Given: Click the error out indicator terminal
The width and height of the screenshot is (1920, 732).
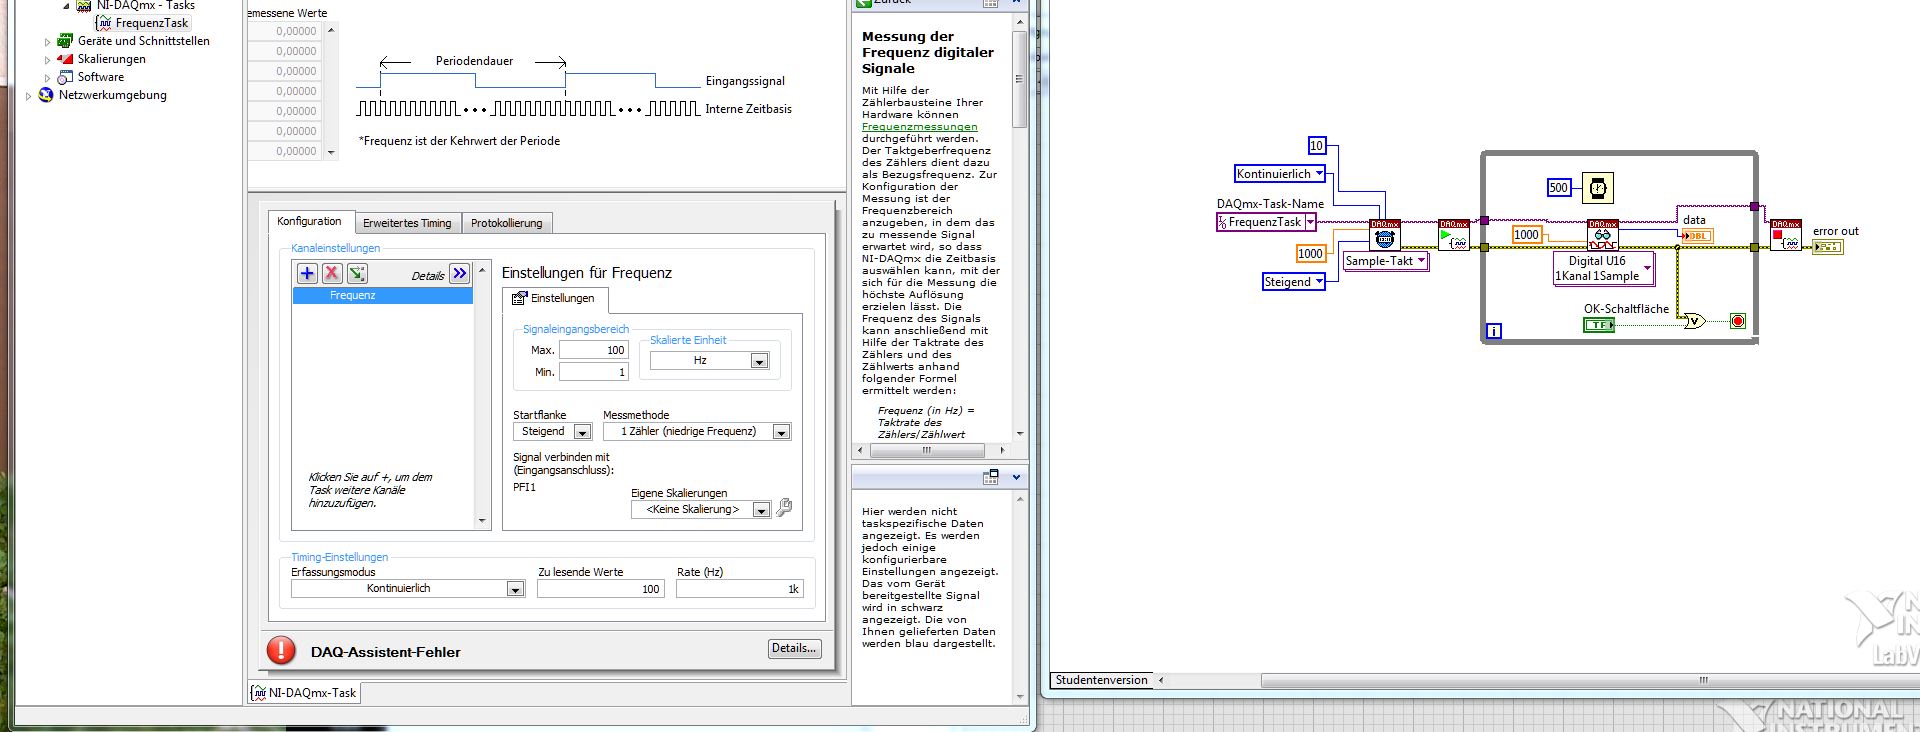Looking at the screenshot, I should click(x=1827, y=247).
